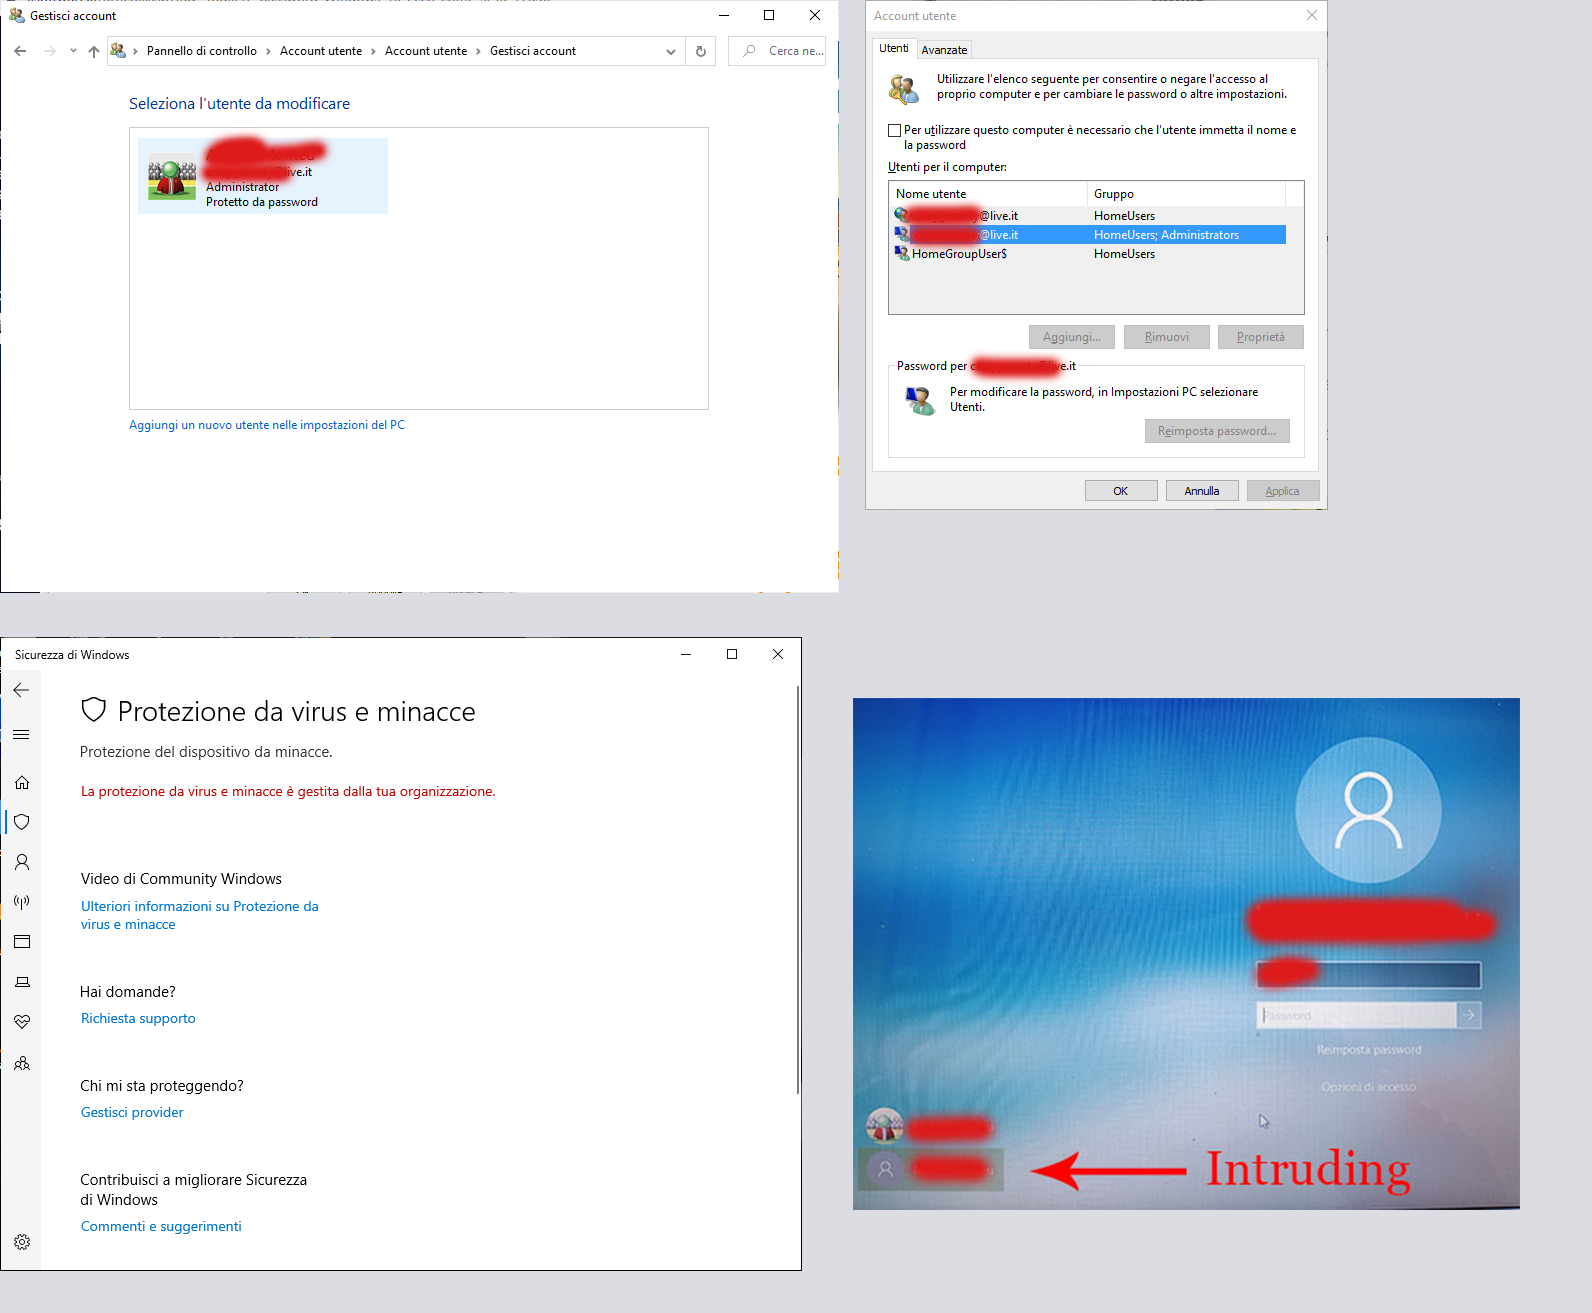Image resolution: width=1592 pixels, height=1313 pixels.
Task: Close the Account utente dialog
Action: click(x=1312, y=15)
